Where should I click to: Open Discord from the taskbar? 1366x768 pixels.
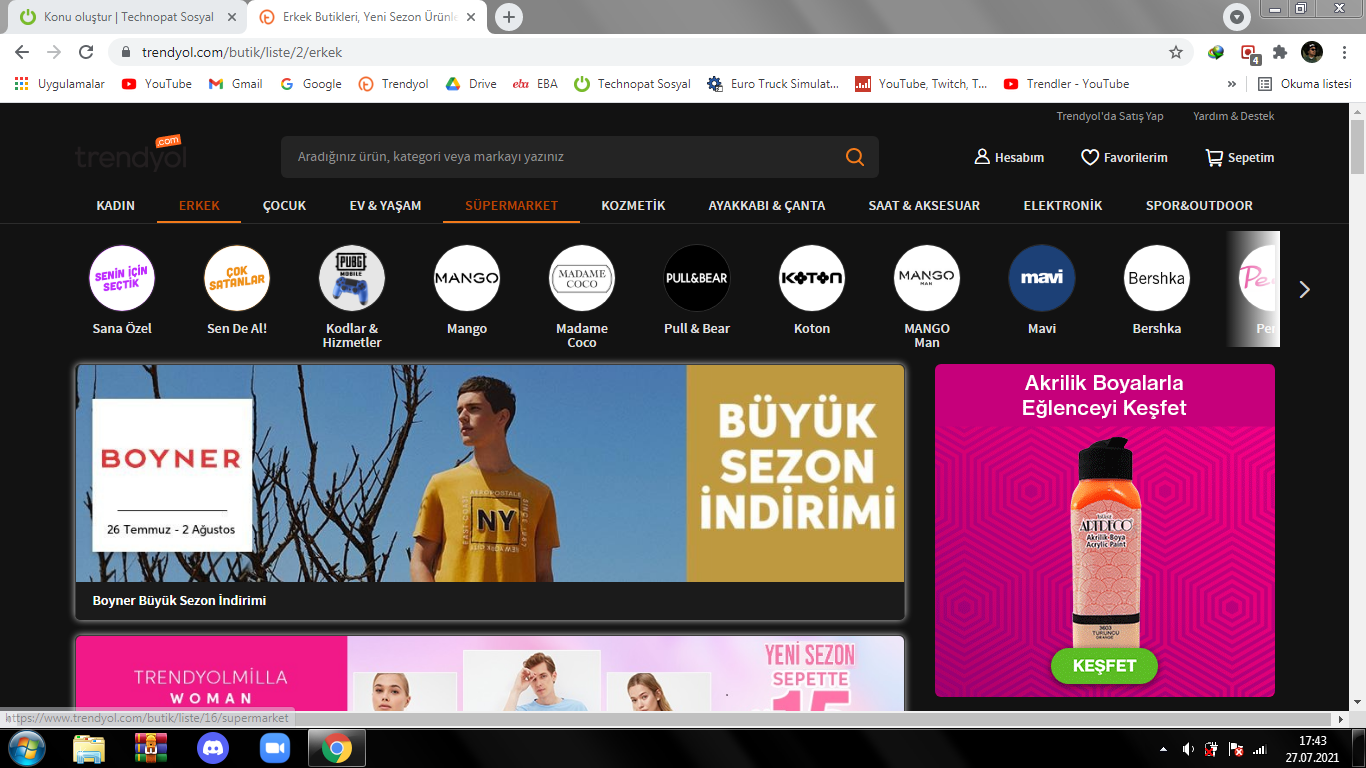(x=213, y=747)
